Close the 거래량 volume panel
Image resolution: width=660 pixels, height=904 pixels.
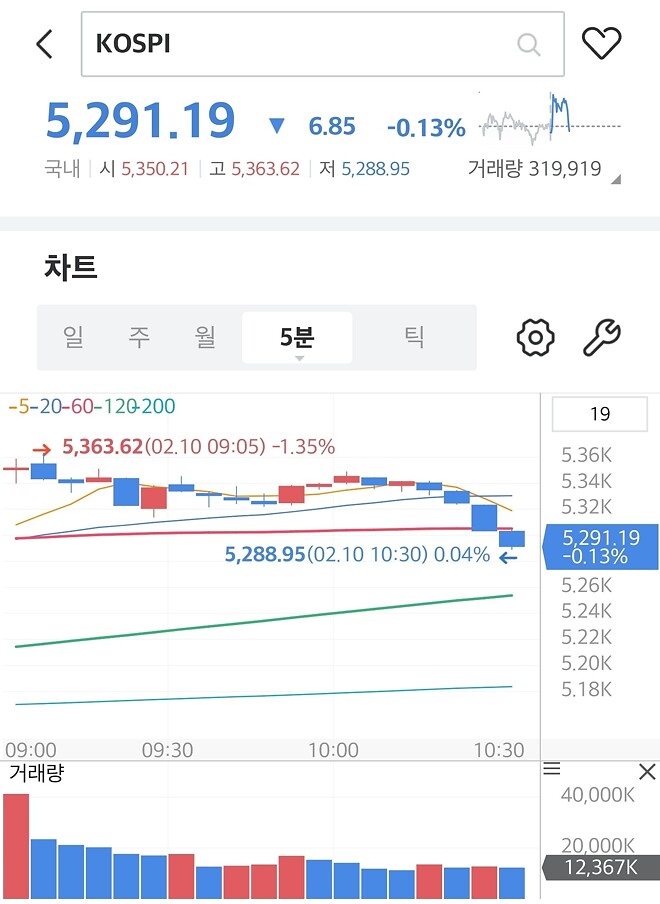coord(645,771)
